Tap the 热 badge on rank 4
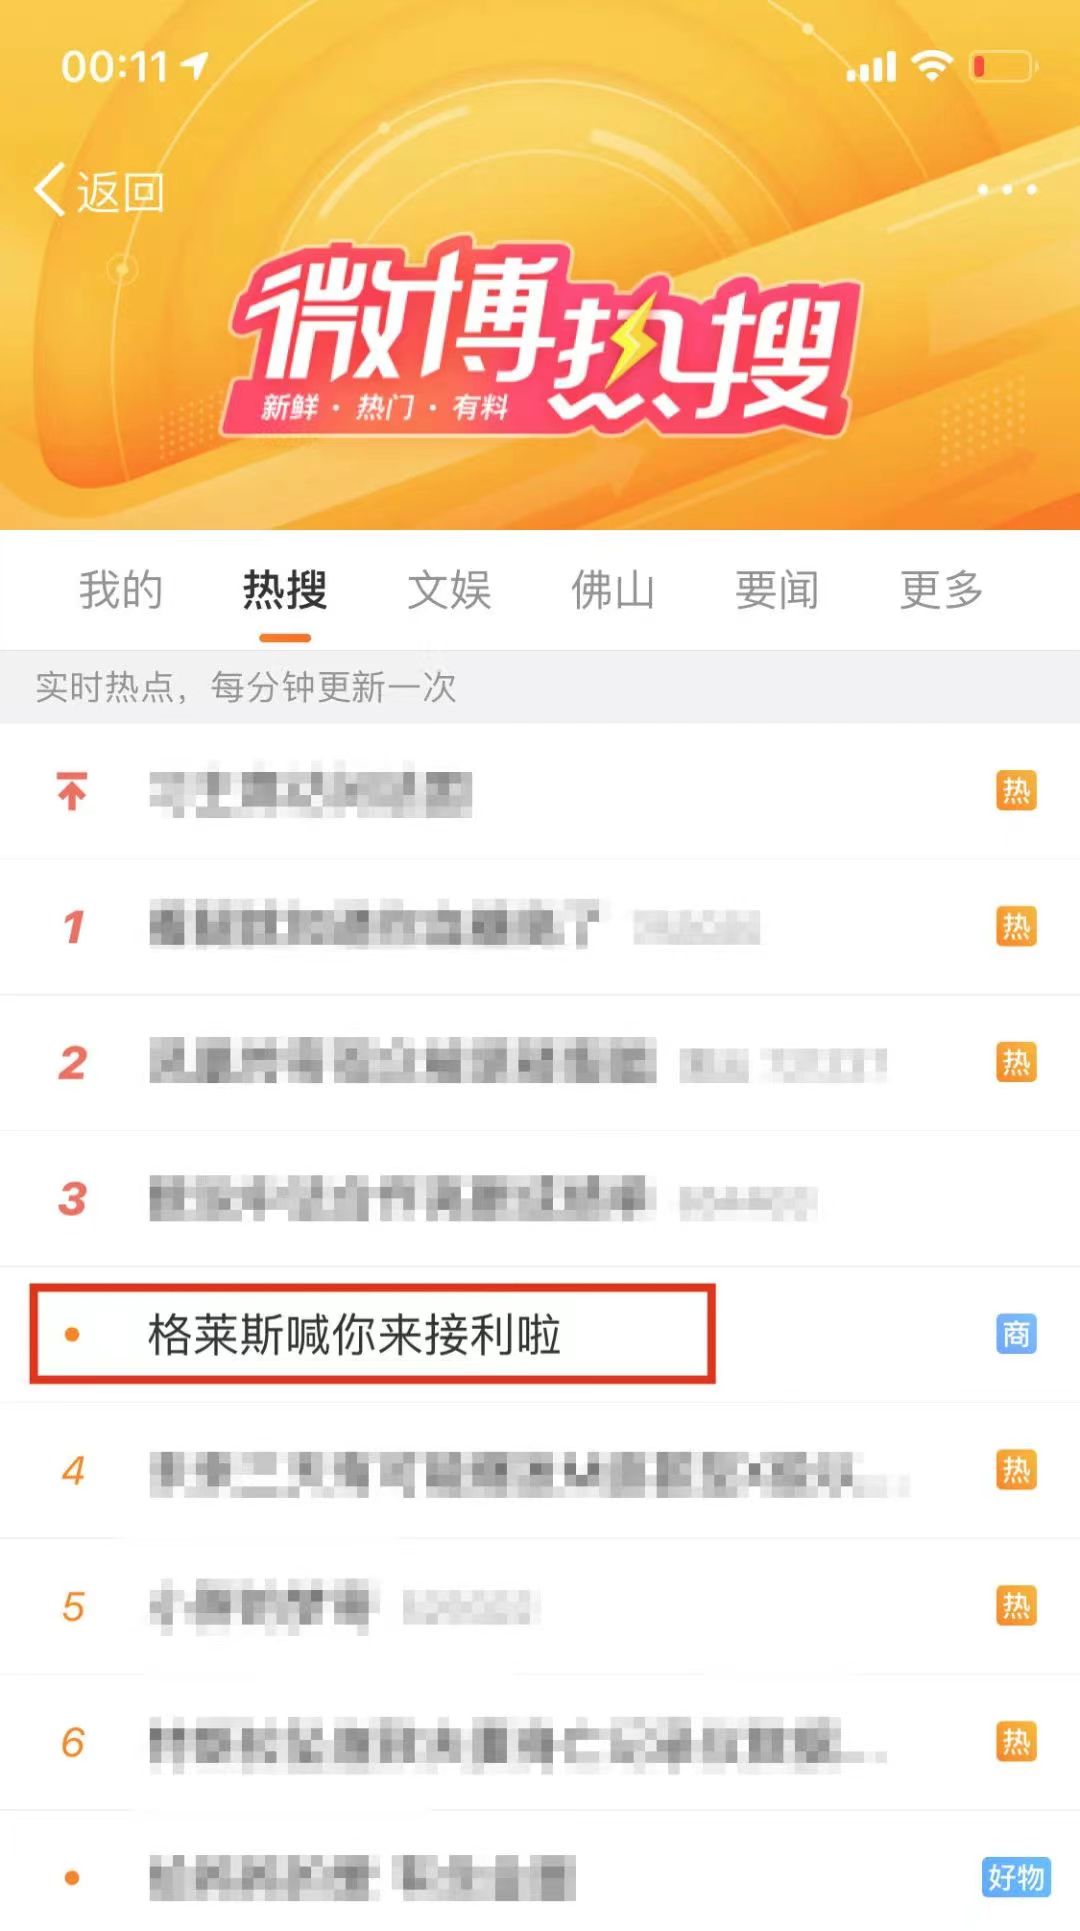This screenshot has width=1080, height=1931. (x=1016, y=1470)
